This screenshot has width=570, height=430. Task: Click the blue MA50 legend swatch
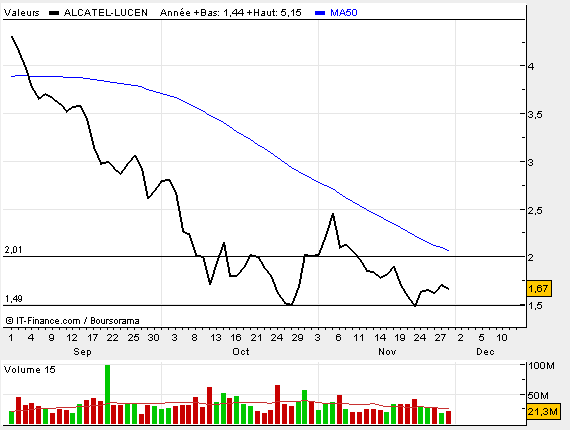[320, 13]
